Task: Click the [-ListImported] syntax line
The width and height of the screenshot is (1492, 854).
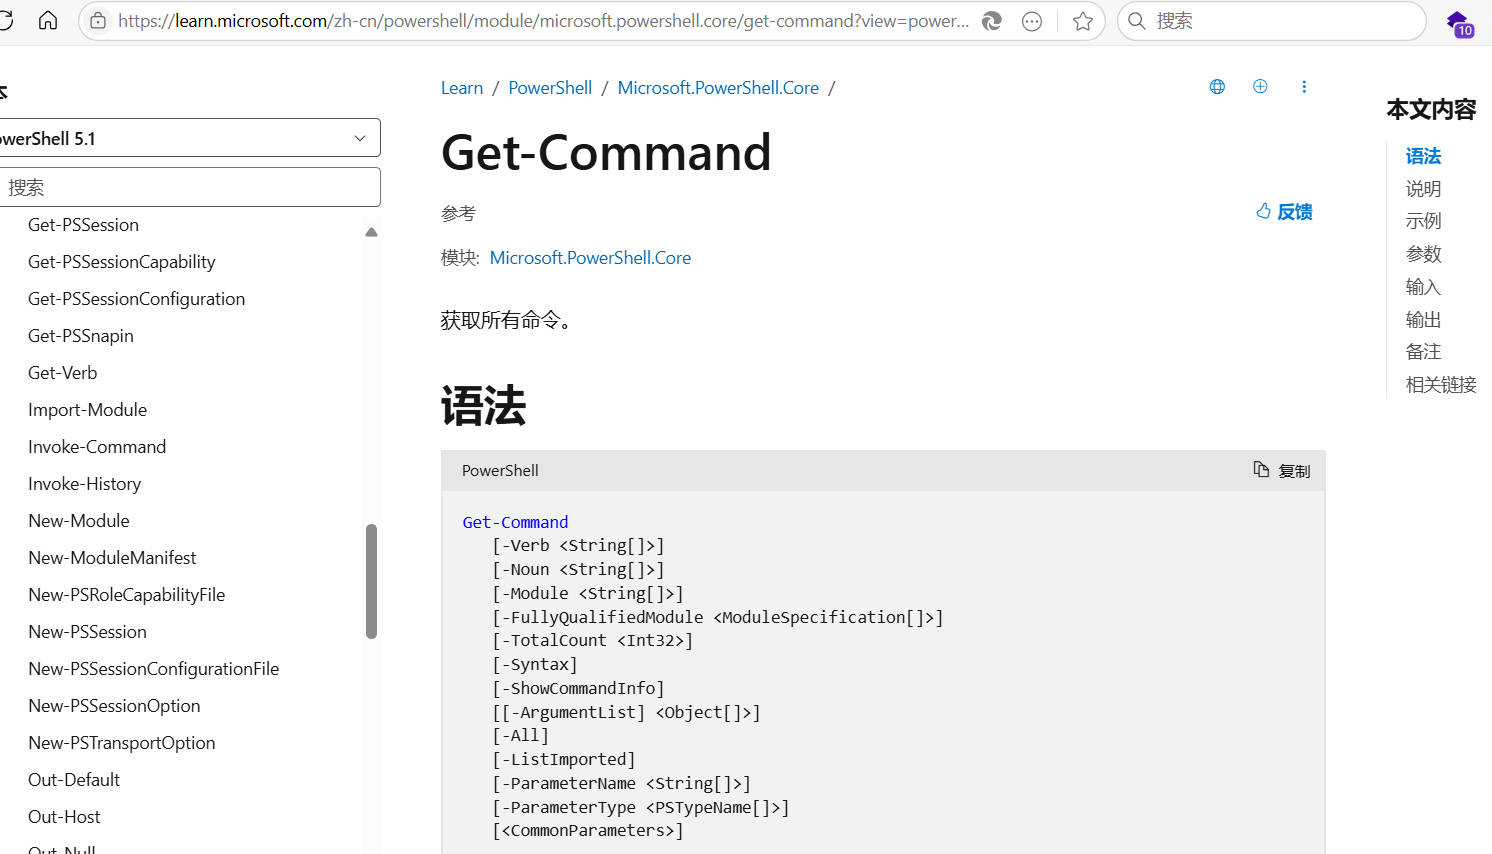Action: [x=563, y=760]
